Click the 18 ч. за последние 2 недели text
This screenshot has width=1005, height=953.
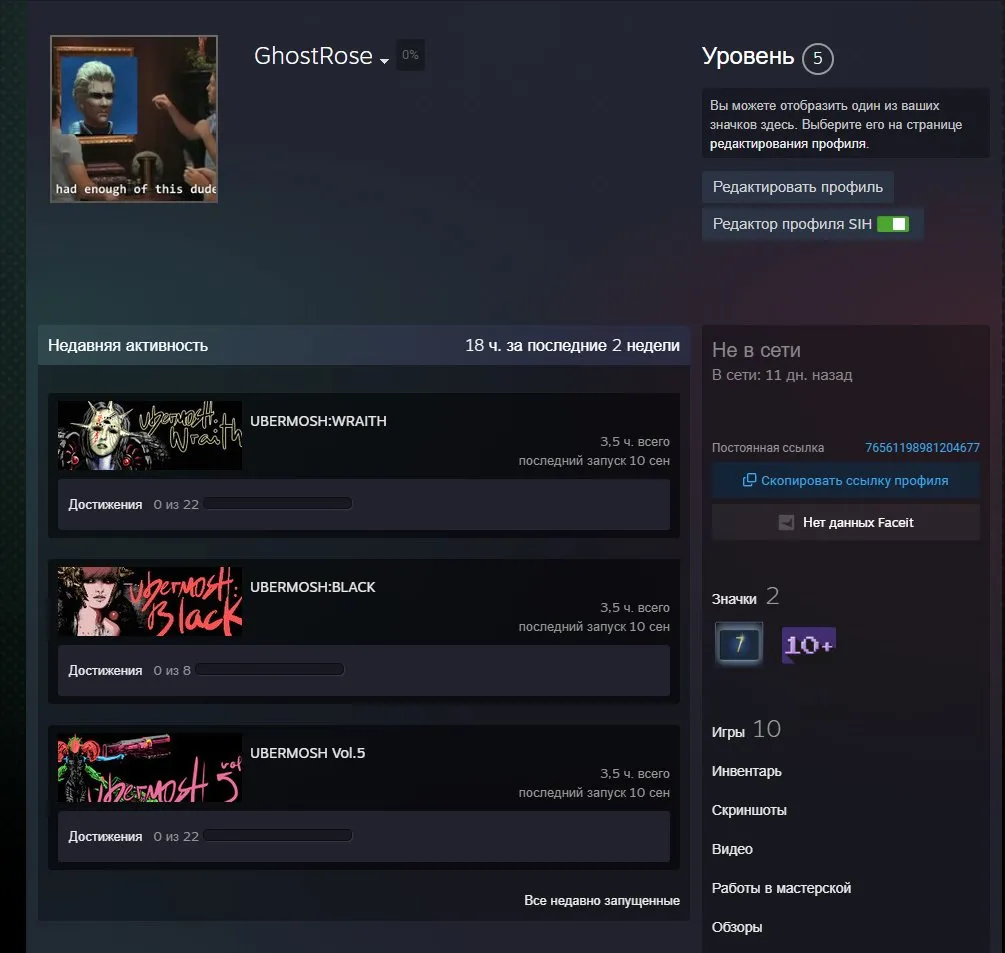[x=572, y=345]
